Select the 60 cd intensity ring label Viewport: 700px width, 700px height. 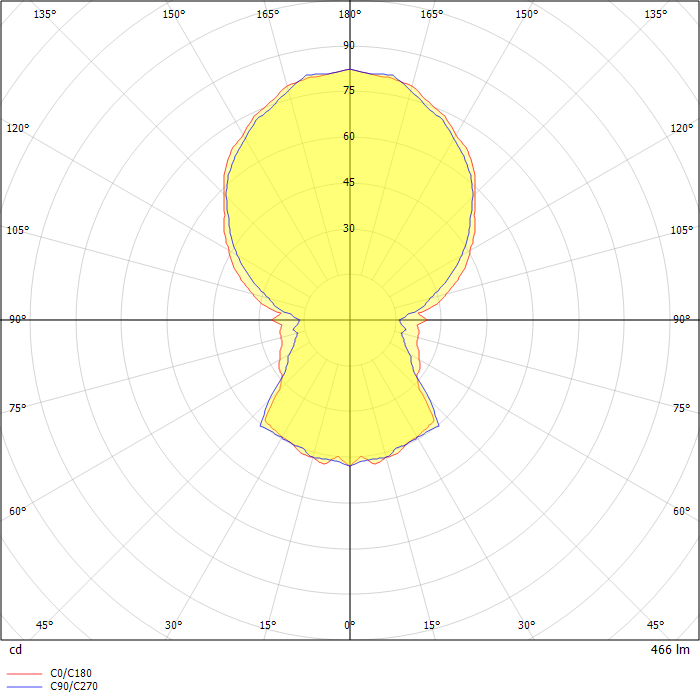(349, 136)
